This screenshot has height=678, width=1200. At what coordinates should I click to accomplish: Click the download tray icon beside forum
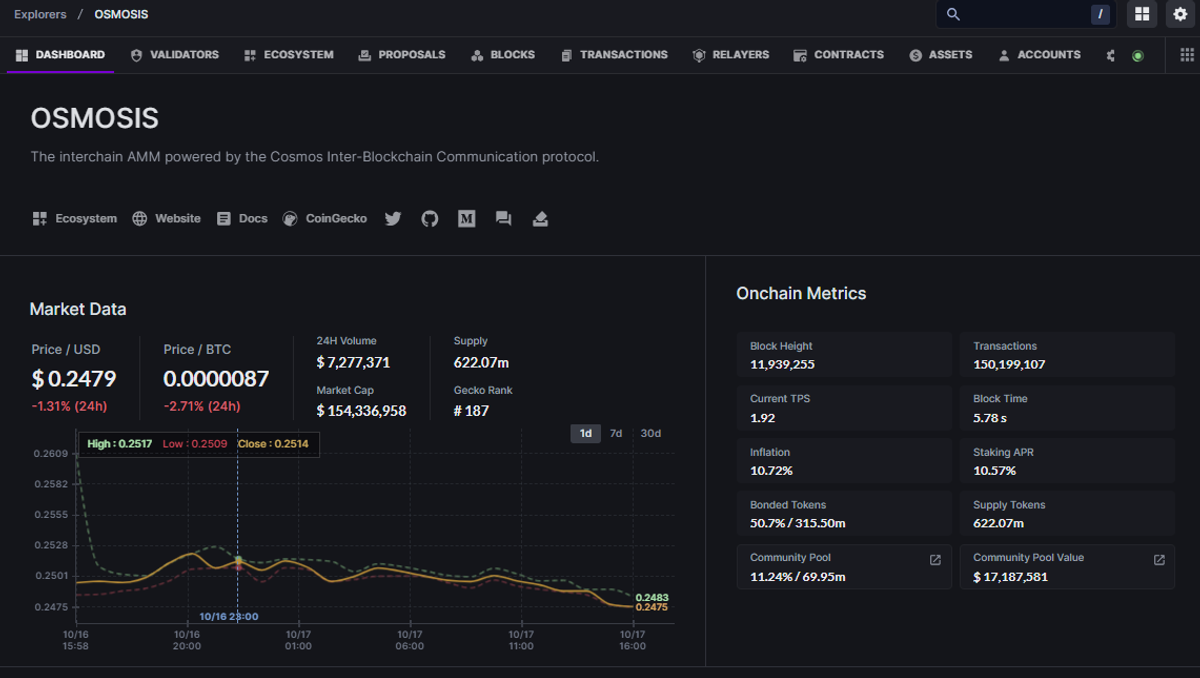540,218
